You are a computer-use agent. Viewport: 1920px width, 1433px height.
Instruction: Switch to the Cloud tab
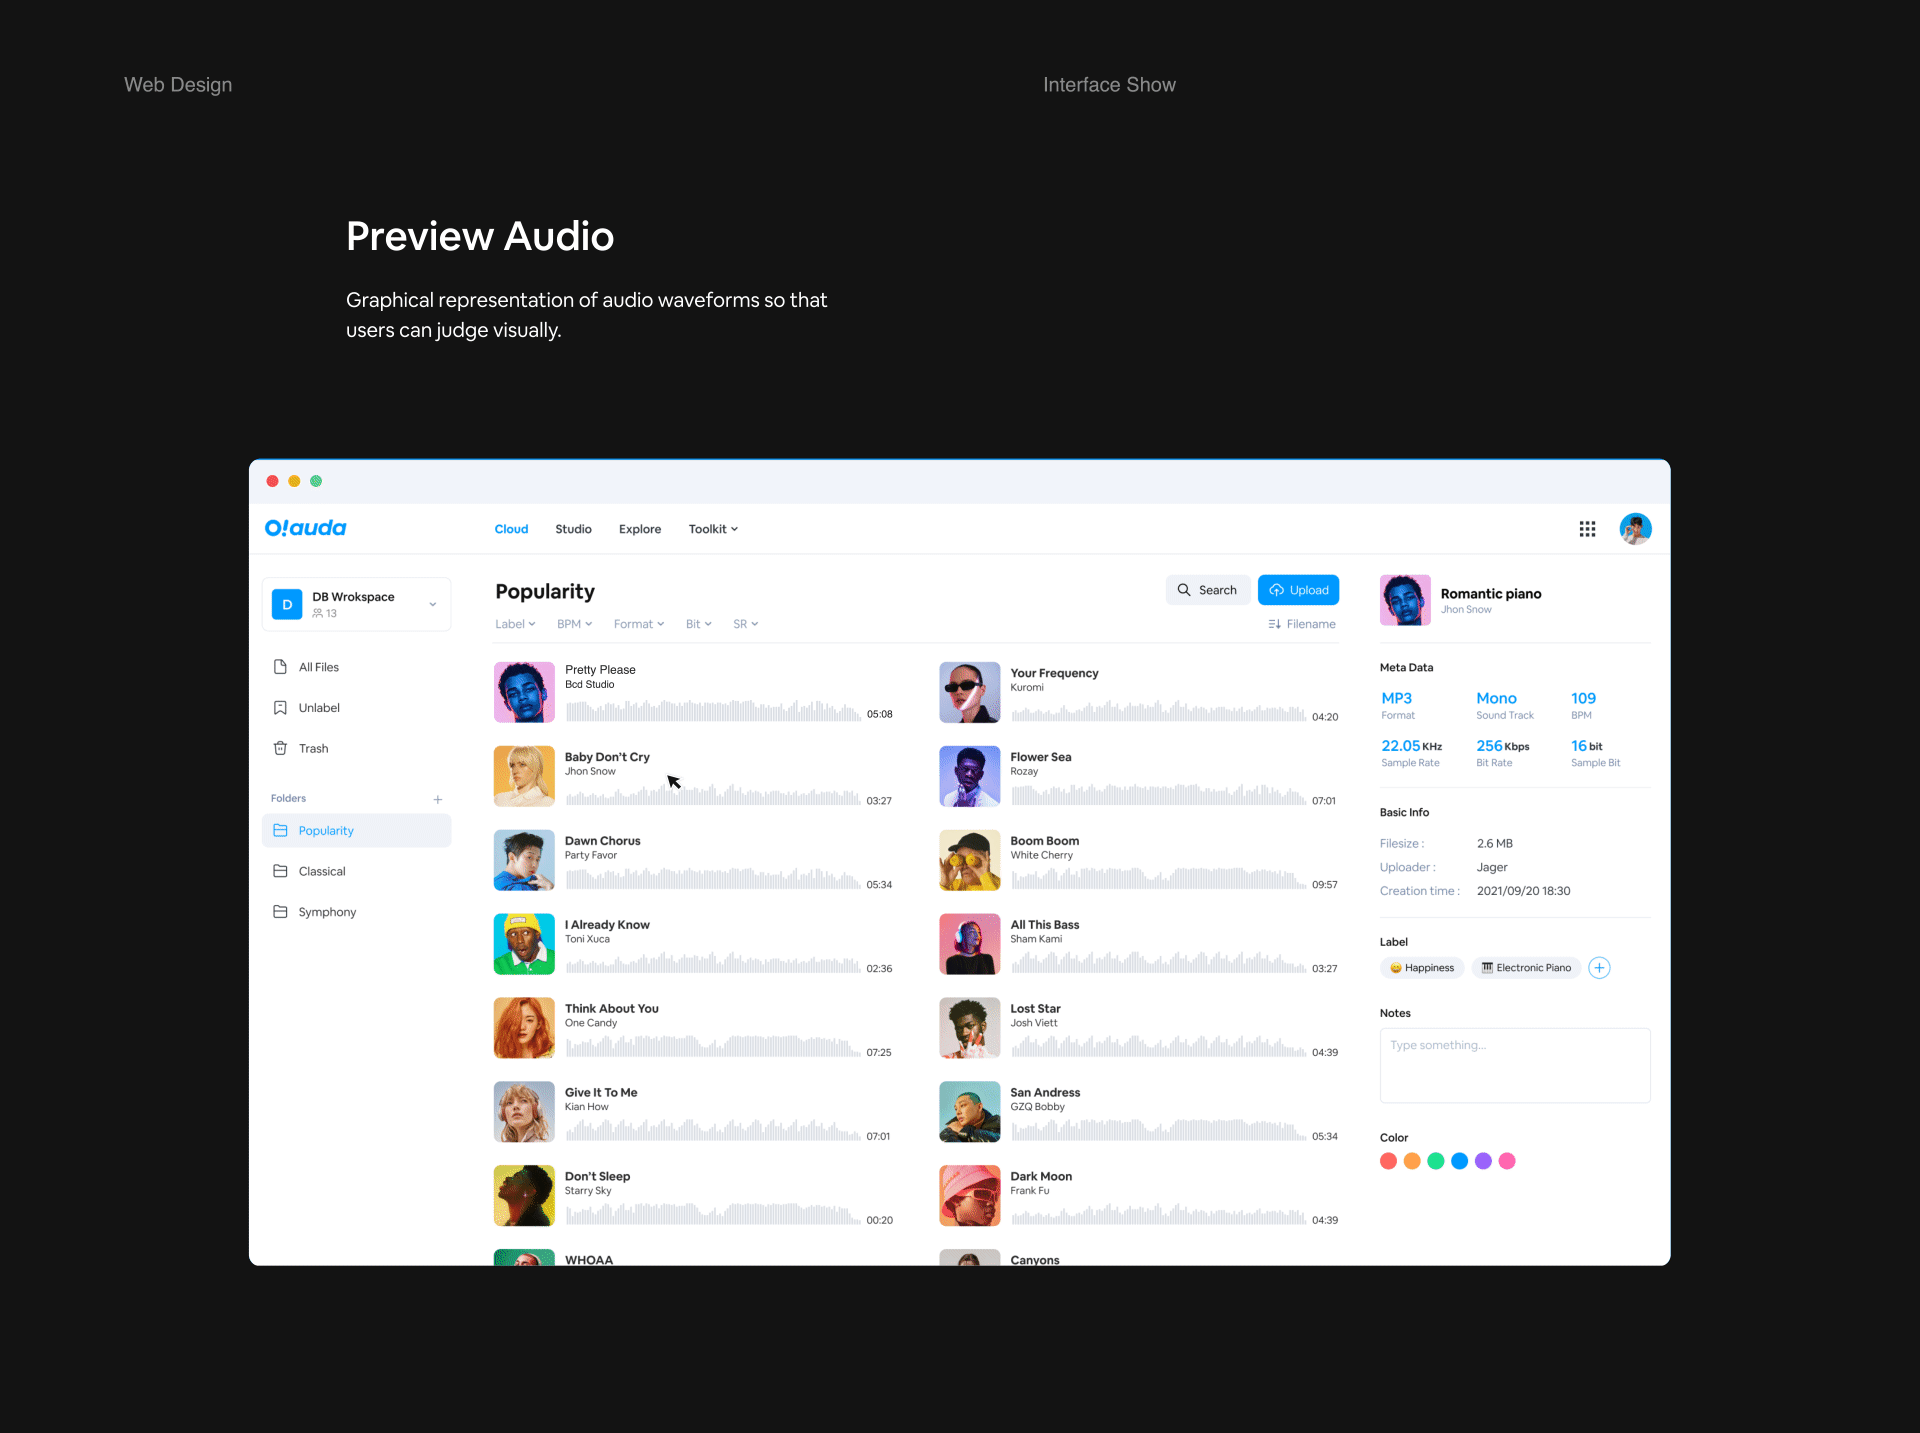[511, 529]
